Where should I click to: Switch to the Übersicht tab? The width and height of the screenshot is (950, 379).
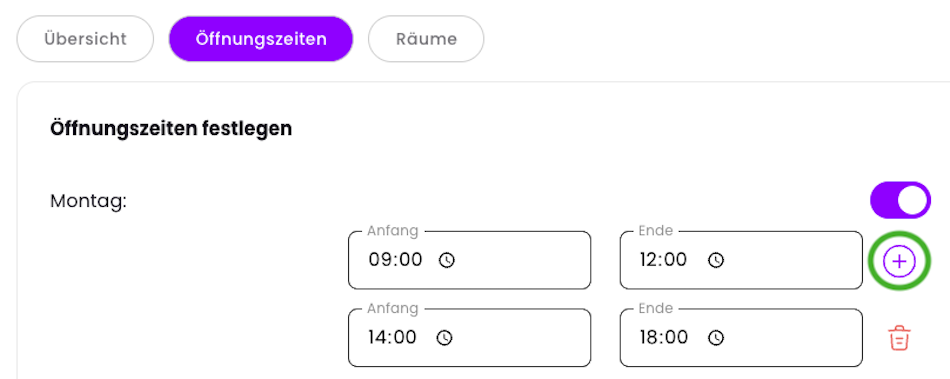(85, 39)
